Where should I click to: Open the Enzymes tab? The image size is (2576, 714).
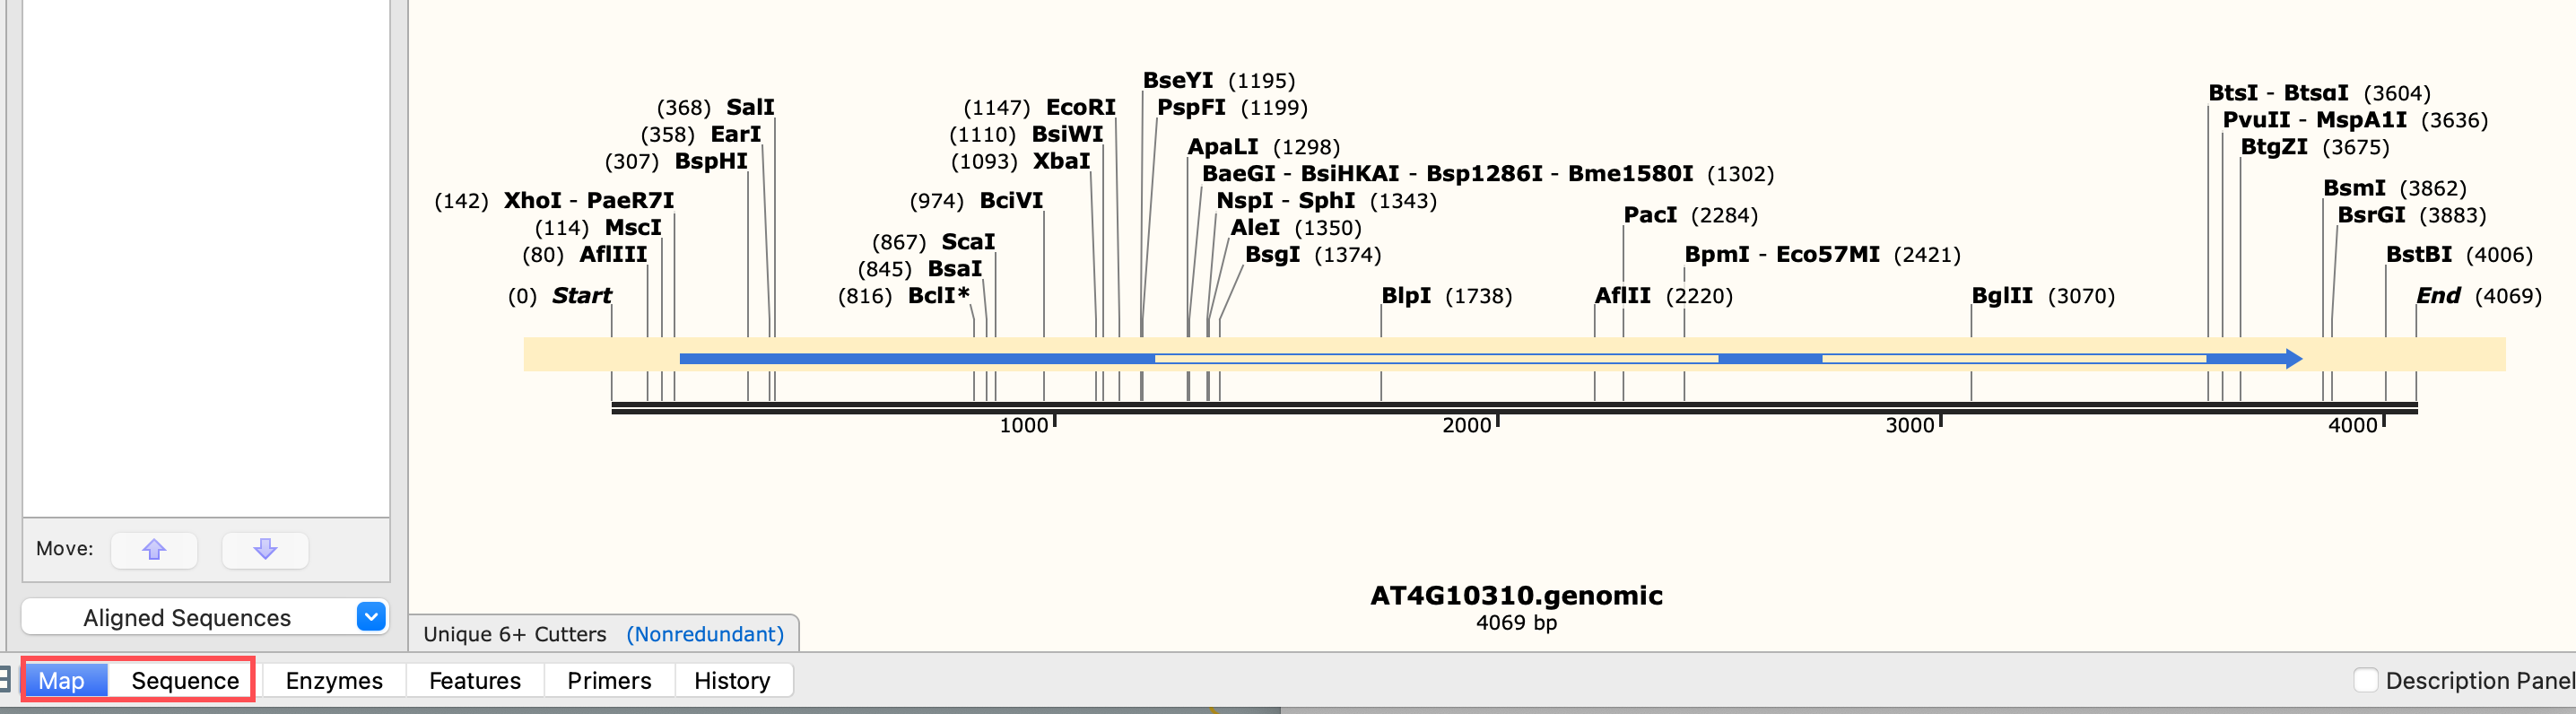(x=334, y=681)
